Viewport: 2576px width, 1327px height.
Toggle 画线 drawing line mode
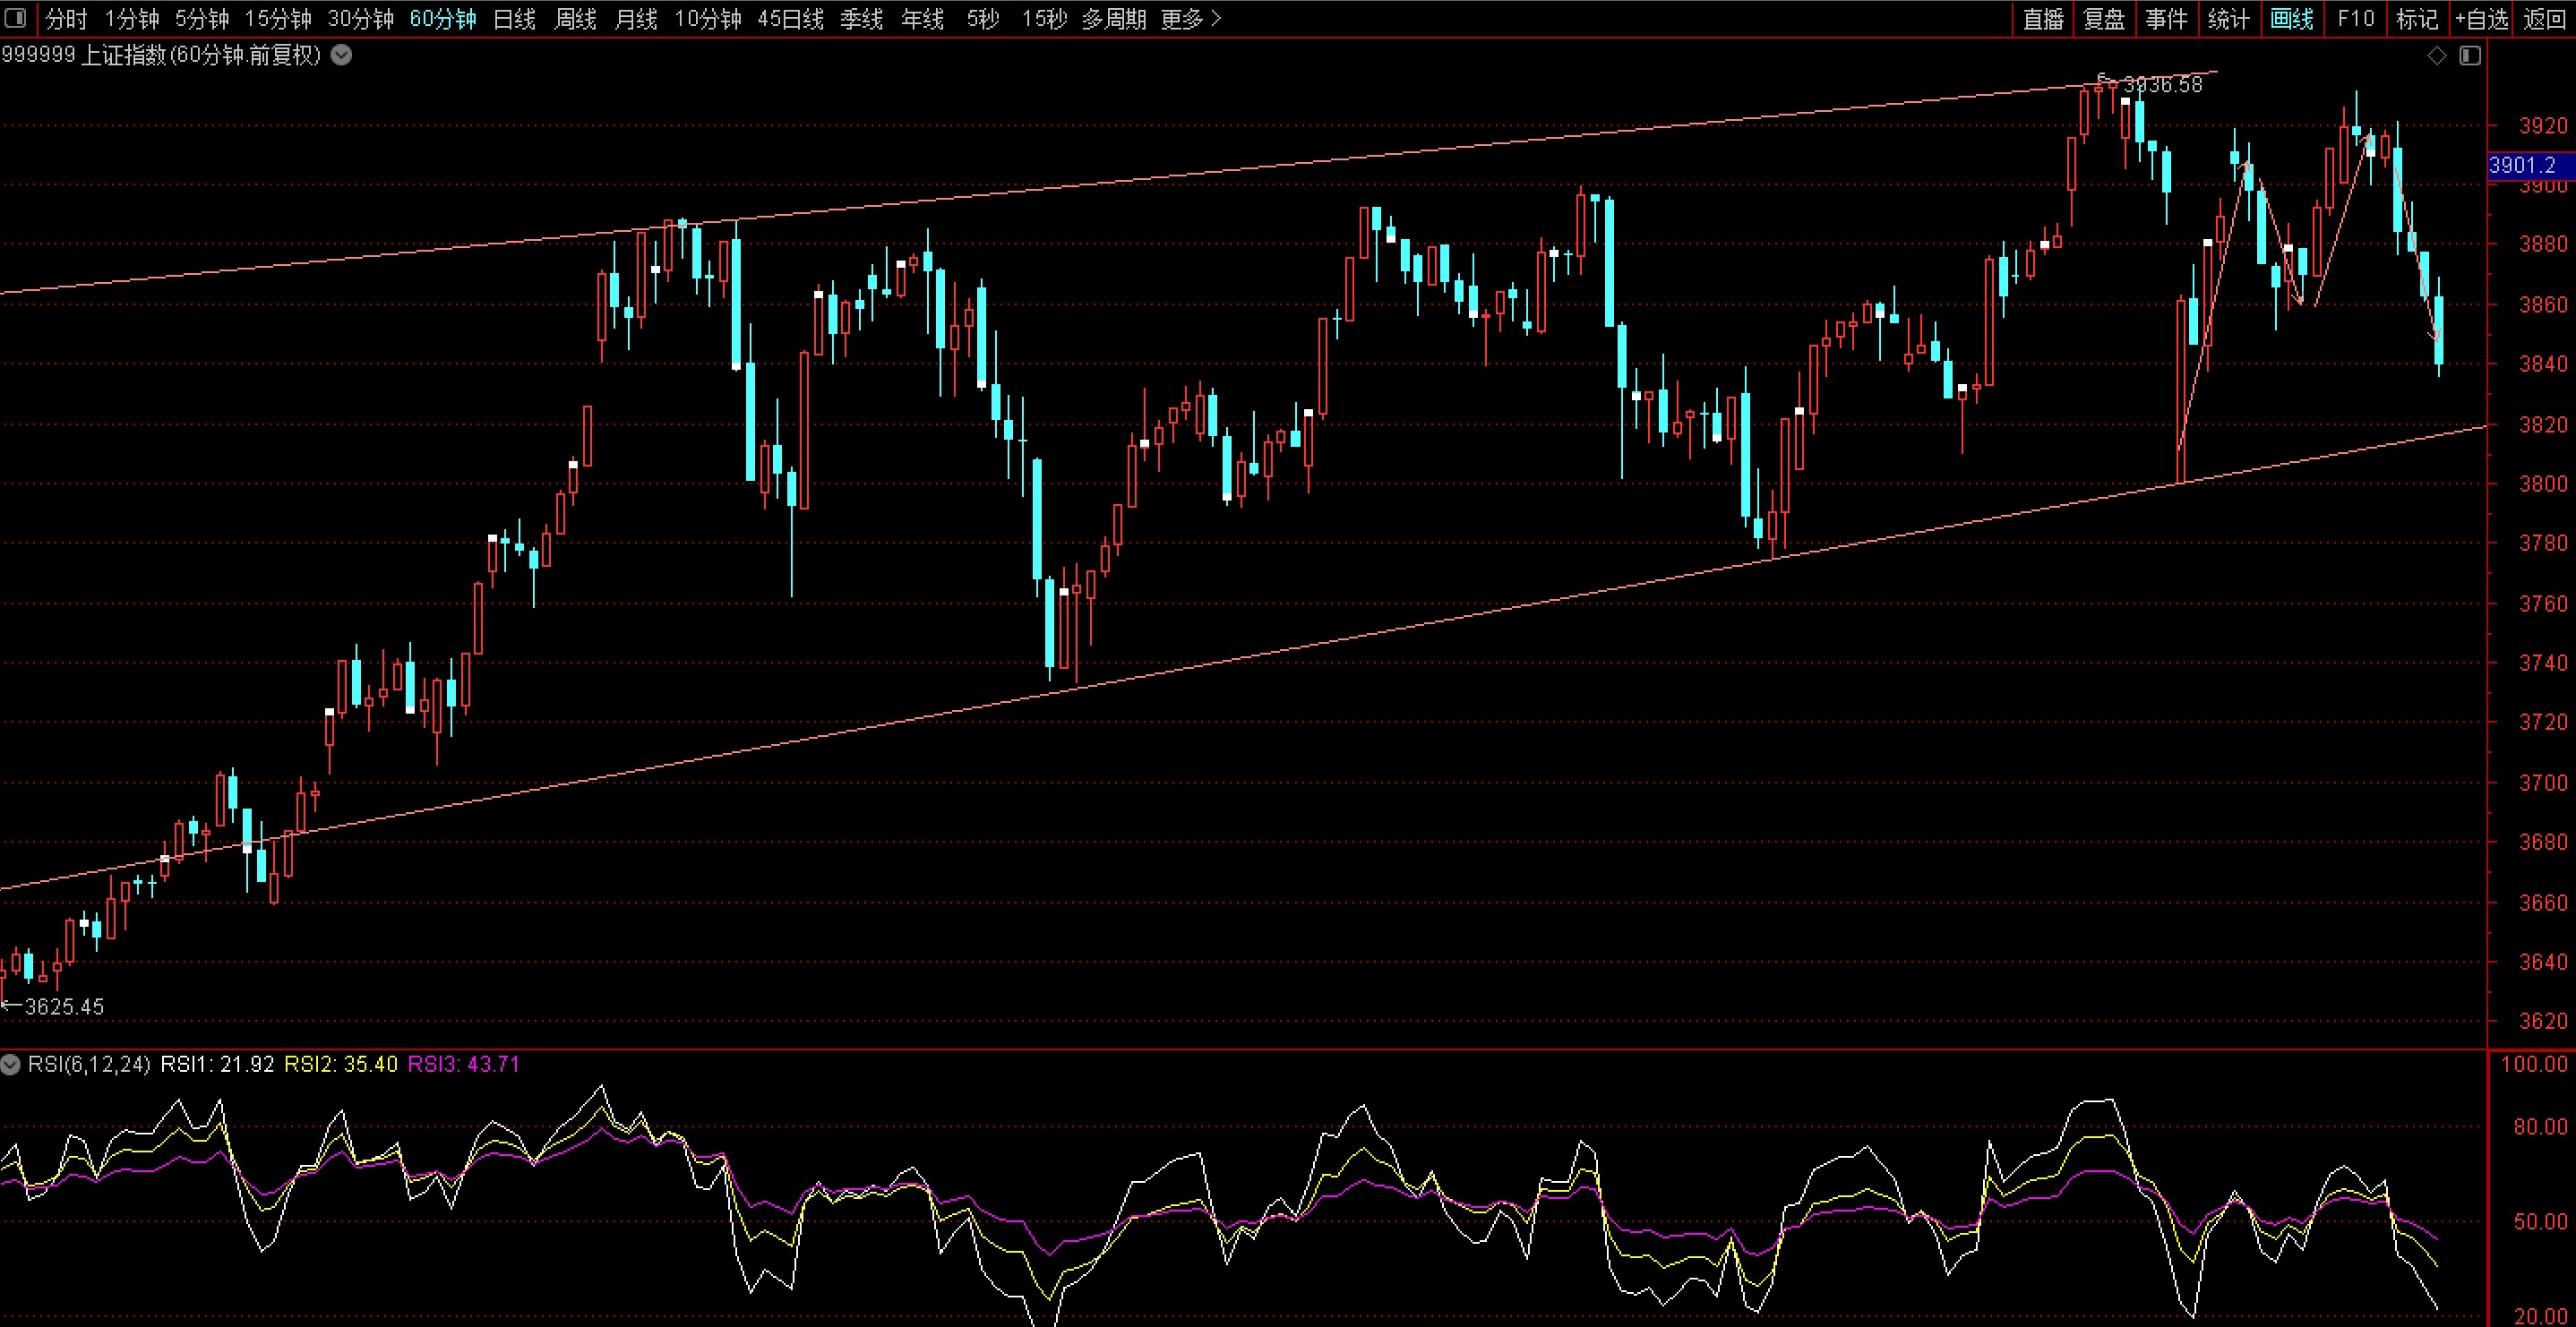[2292, 18]
